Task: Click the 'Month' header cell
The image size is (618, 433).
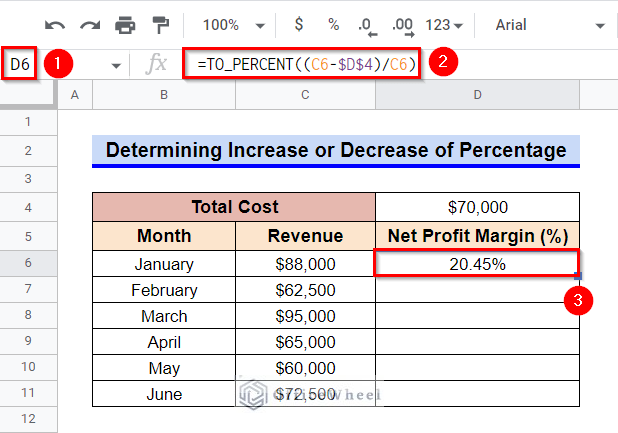Action: click(x=164, y=236)
